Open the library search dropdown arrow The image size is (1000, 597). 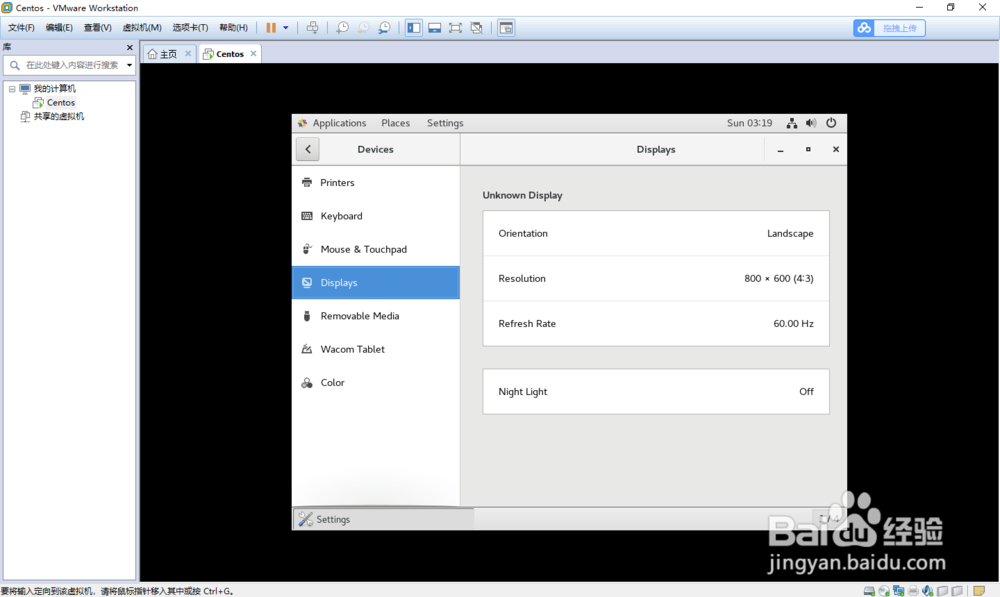(x=129, y=65)
